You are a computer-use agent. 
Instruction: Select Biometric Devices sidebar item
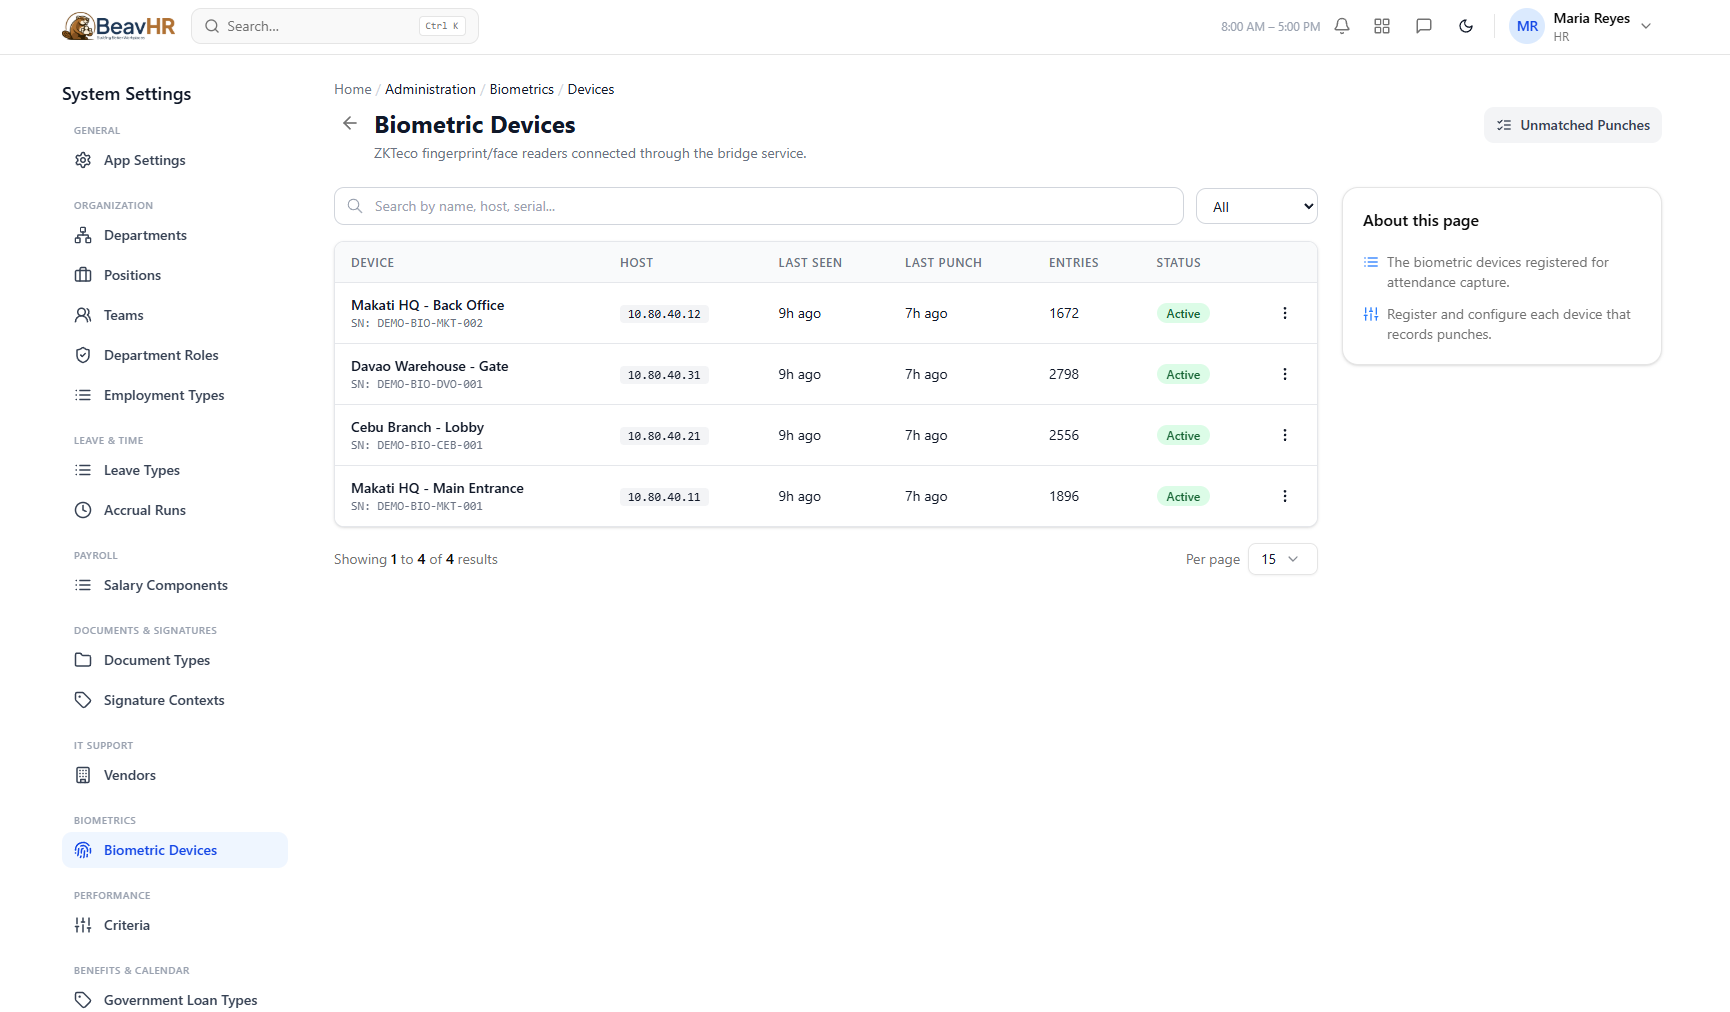click(x=175, y=850)
